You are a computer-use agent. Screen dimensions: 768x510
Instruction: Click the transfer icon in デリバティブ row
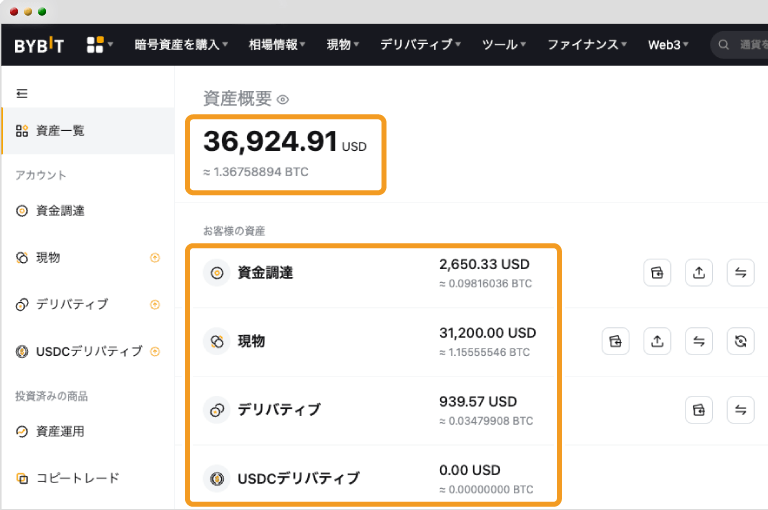(x=741, y=410)
